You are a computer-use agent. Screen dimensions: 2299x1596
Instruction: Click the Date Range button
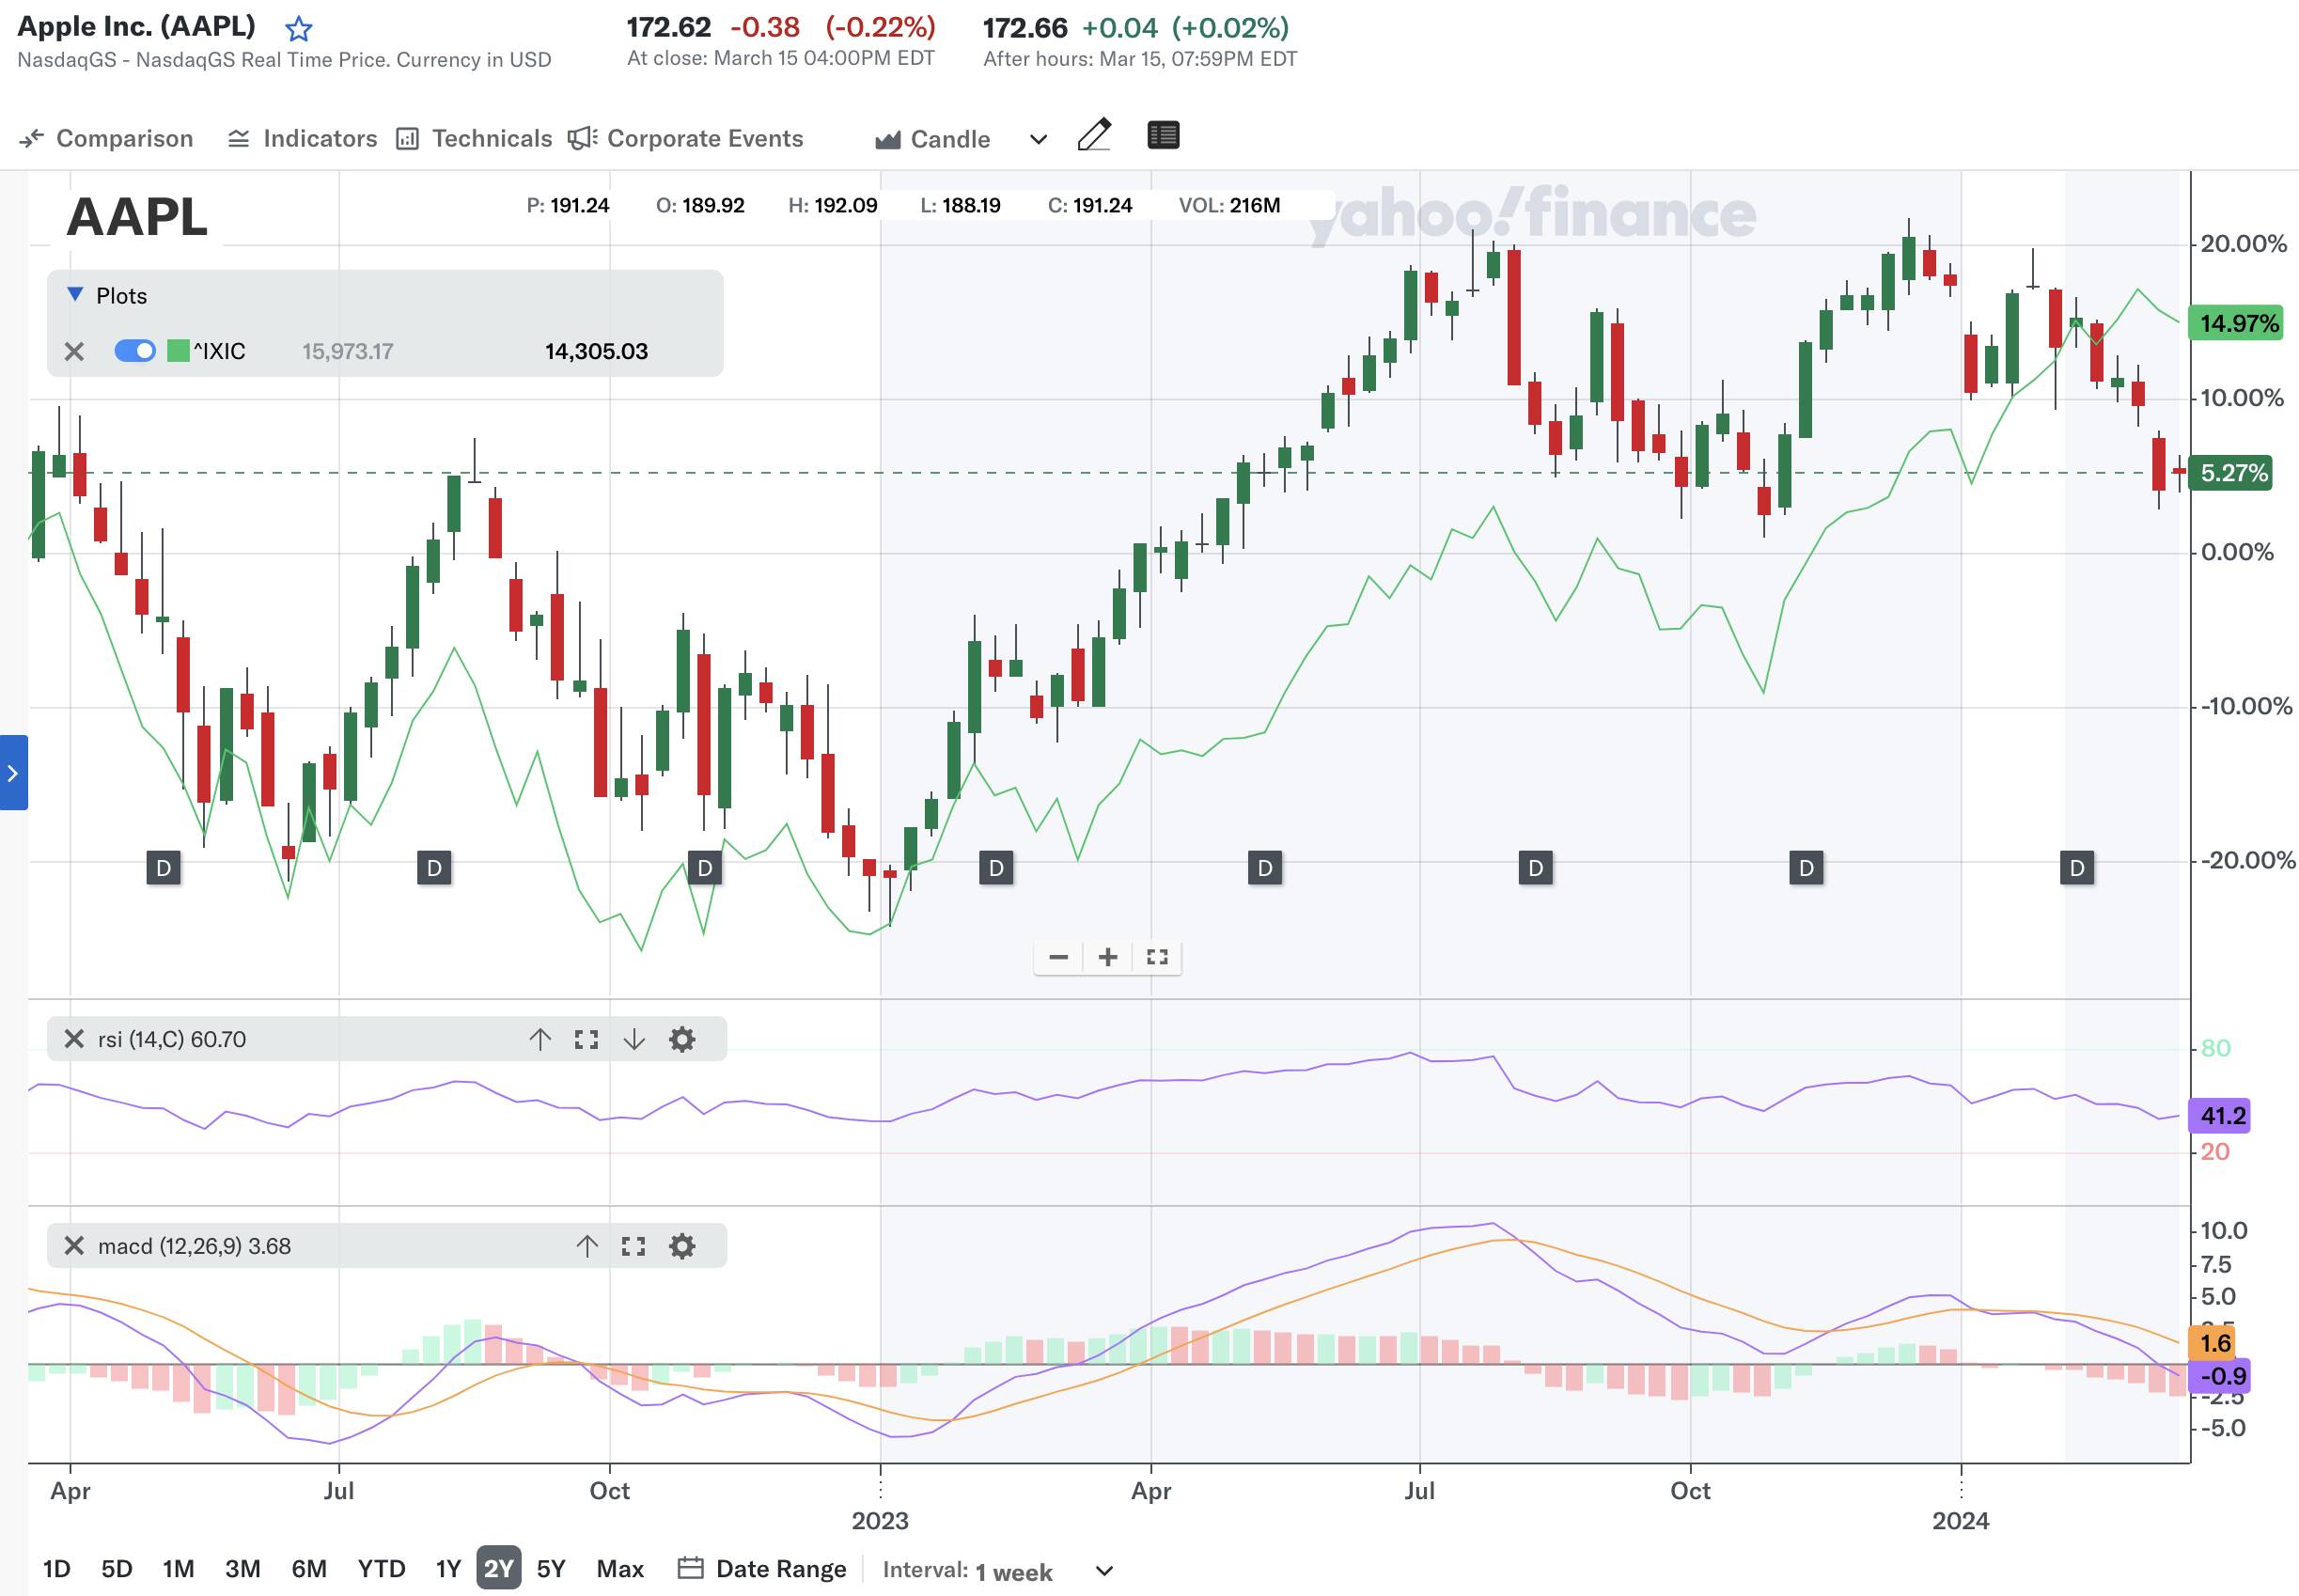coord(763,1568)
